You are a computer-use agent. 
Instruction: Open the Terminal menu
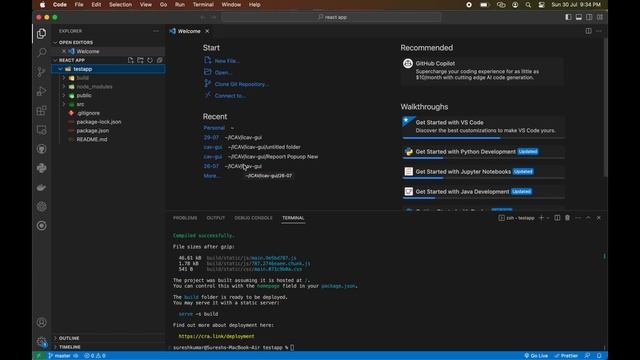pos(203,4)
